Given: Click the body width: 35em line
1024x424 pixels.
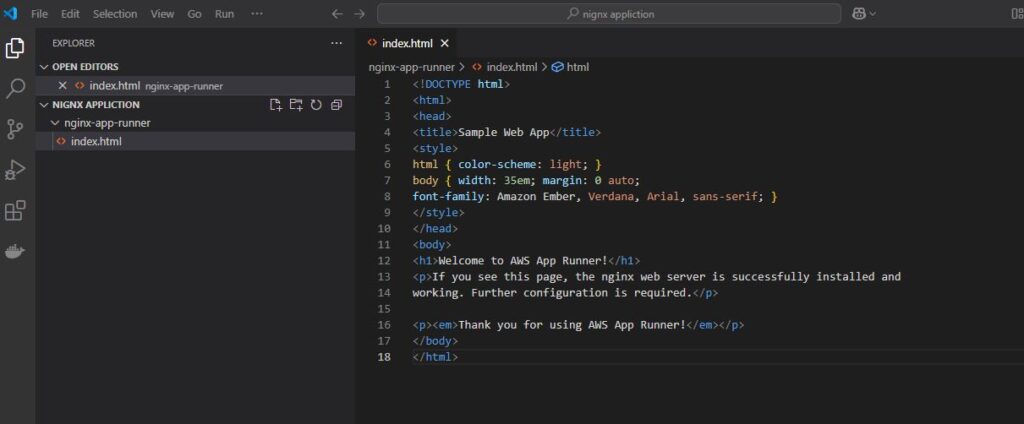Looking at the screenshot, I should click(x=526, y=180).
